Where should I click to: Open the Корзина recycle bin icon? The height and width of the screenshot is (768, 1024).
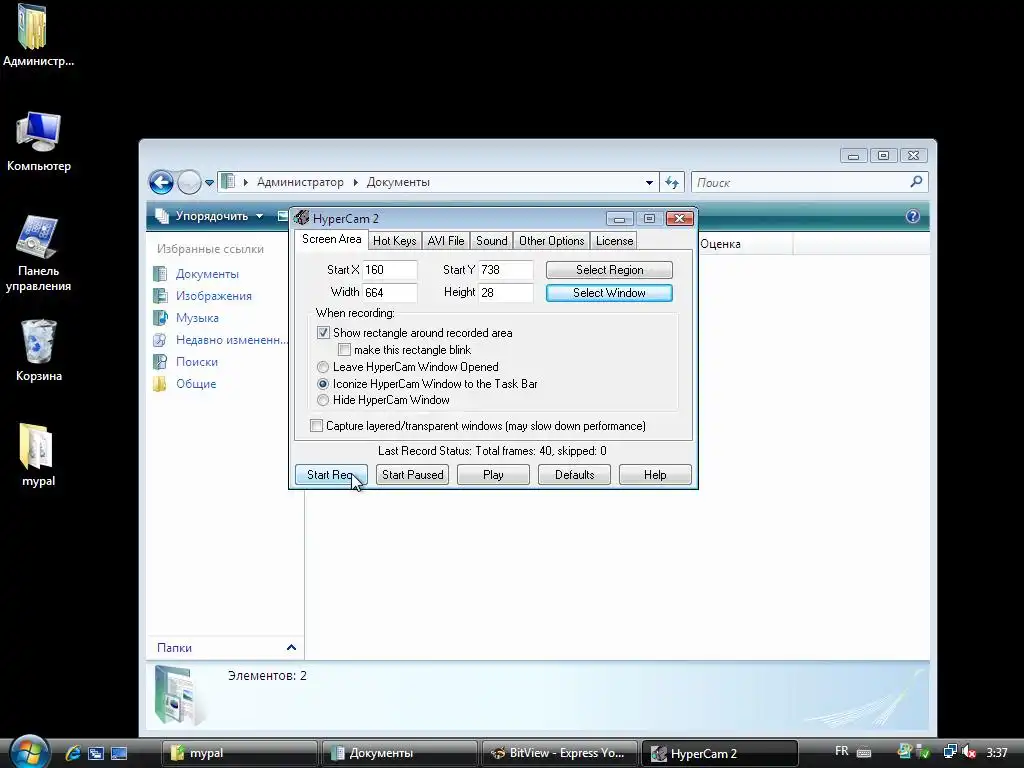coord(38,342)
